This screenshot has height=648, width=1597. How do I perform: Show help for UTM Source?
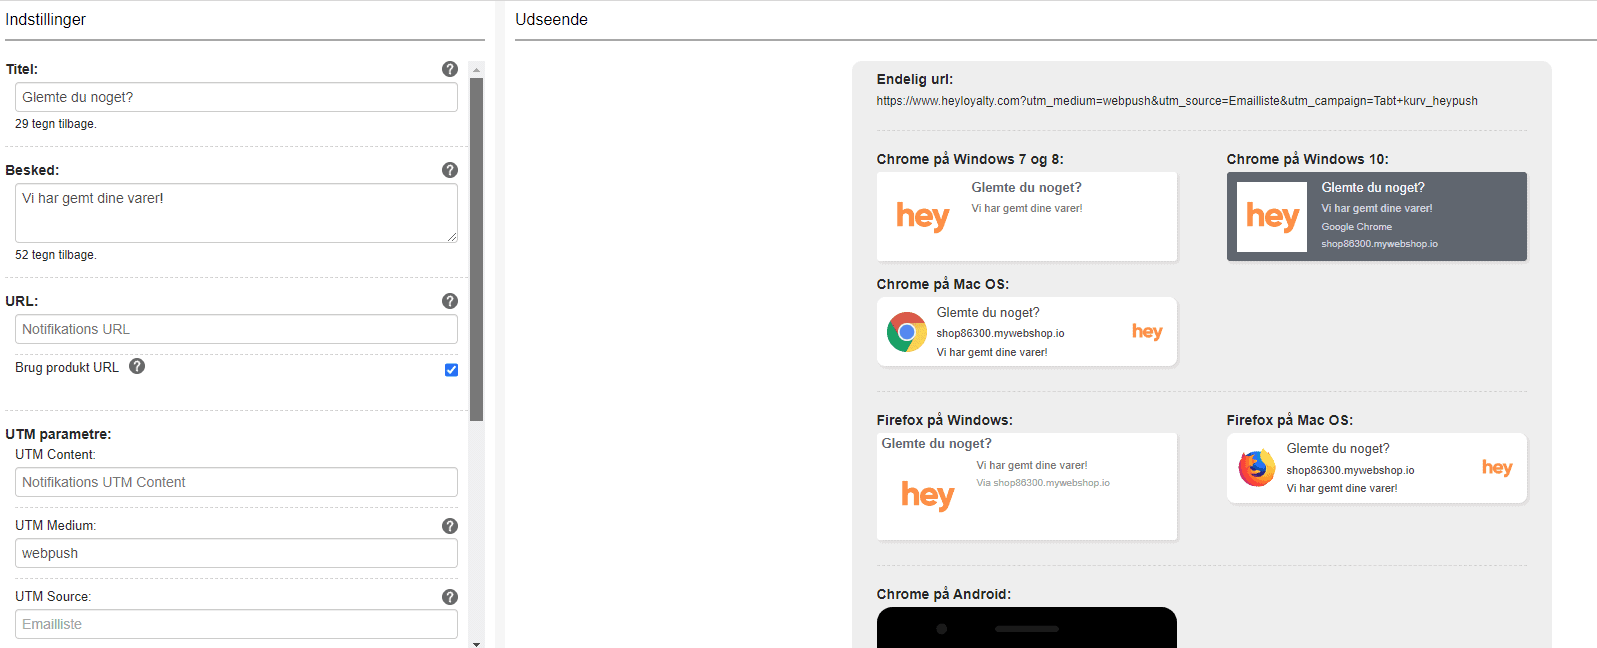coord(450,597)
